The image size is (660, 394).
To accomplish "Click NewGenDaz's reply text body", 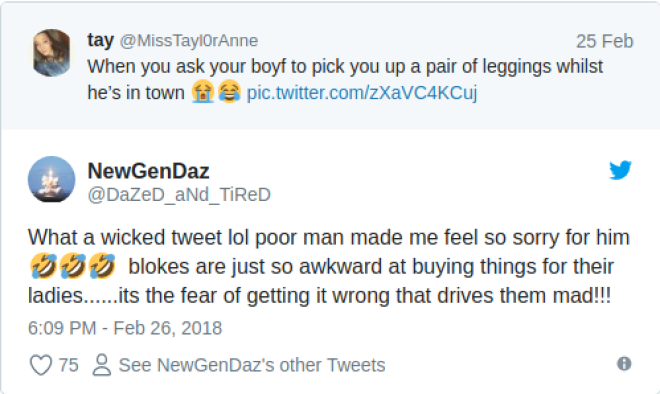I will 329,266.
